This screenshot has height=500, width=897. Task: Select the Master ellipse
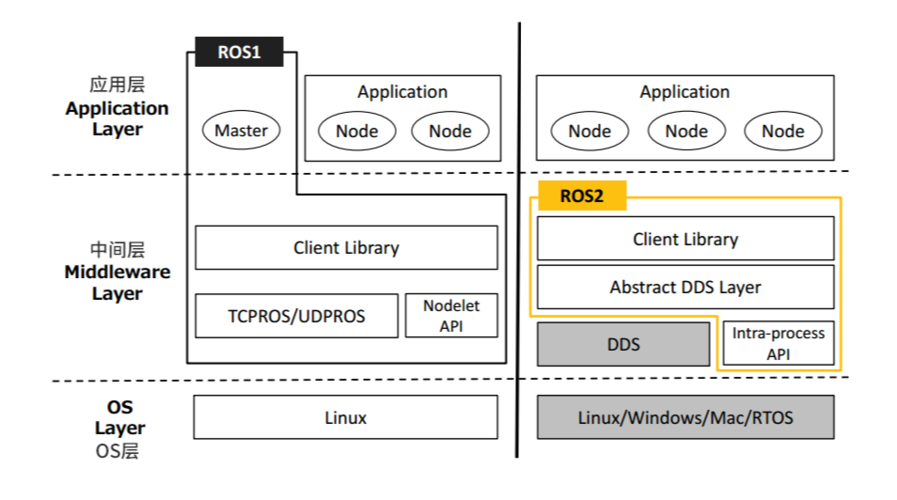click(x=241, y=130)
